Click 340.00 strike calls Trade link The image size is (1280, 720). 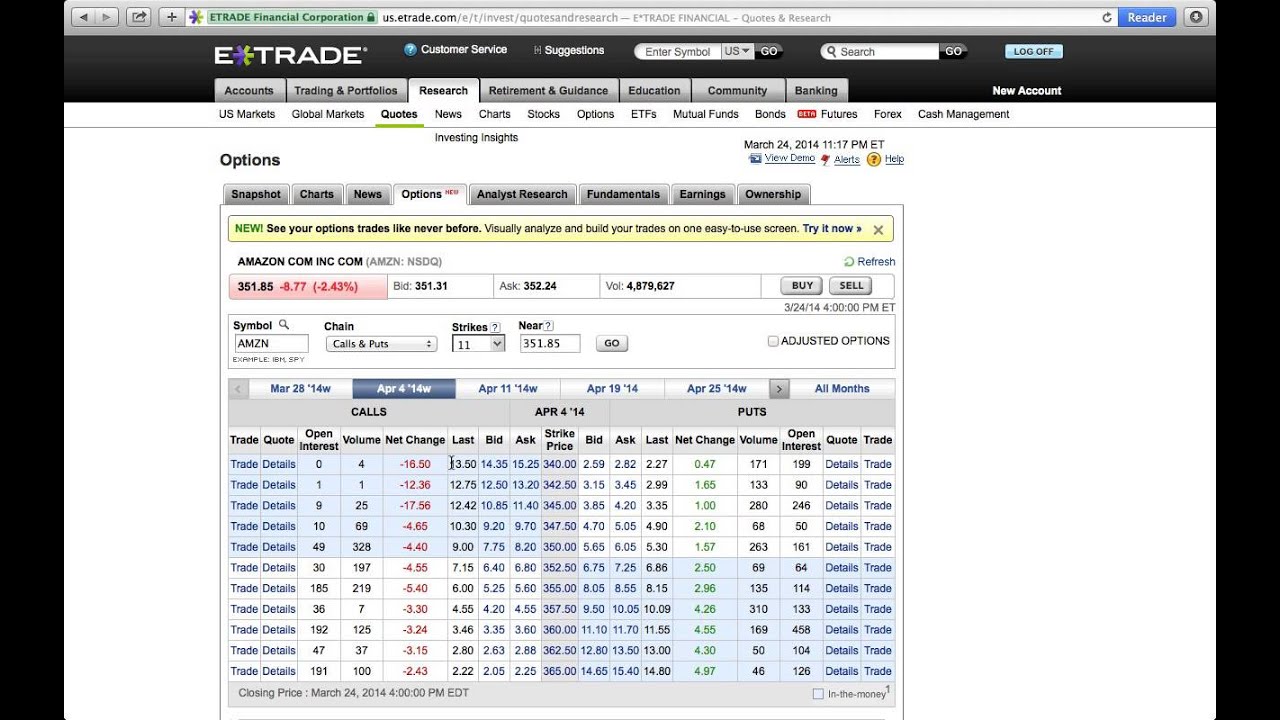pyautogui.click(x=244, y=464)
